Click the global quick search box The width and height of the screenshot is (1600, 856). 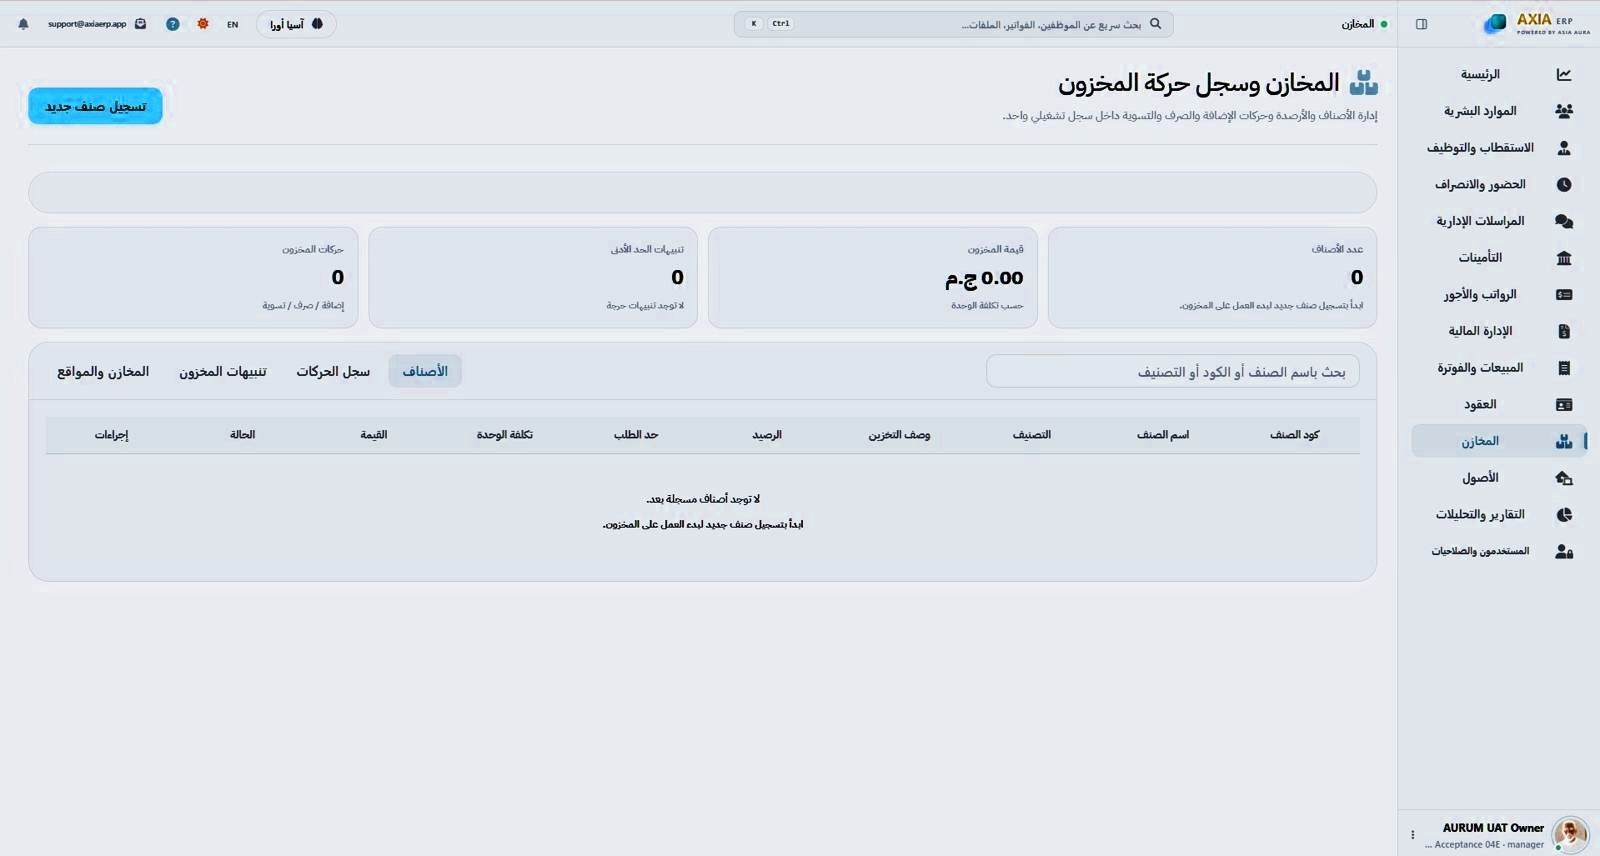click(x=953, y=24)
